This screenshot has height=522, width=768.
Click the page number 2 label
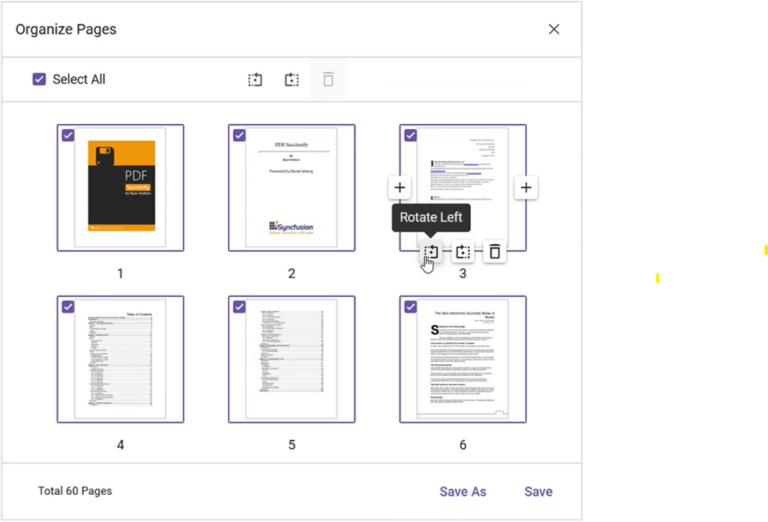tap(292, 274)
